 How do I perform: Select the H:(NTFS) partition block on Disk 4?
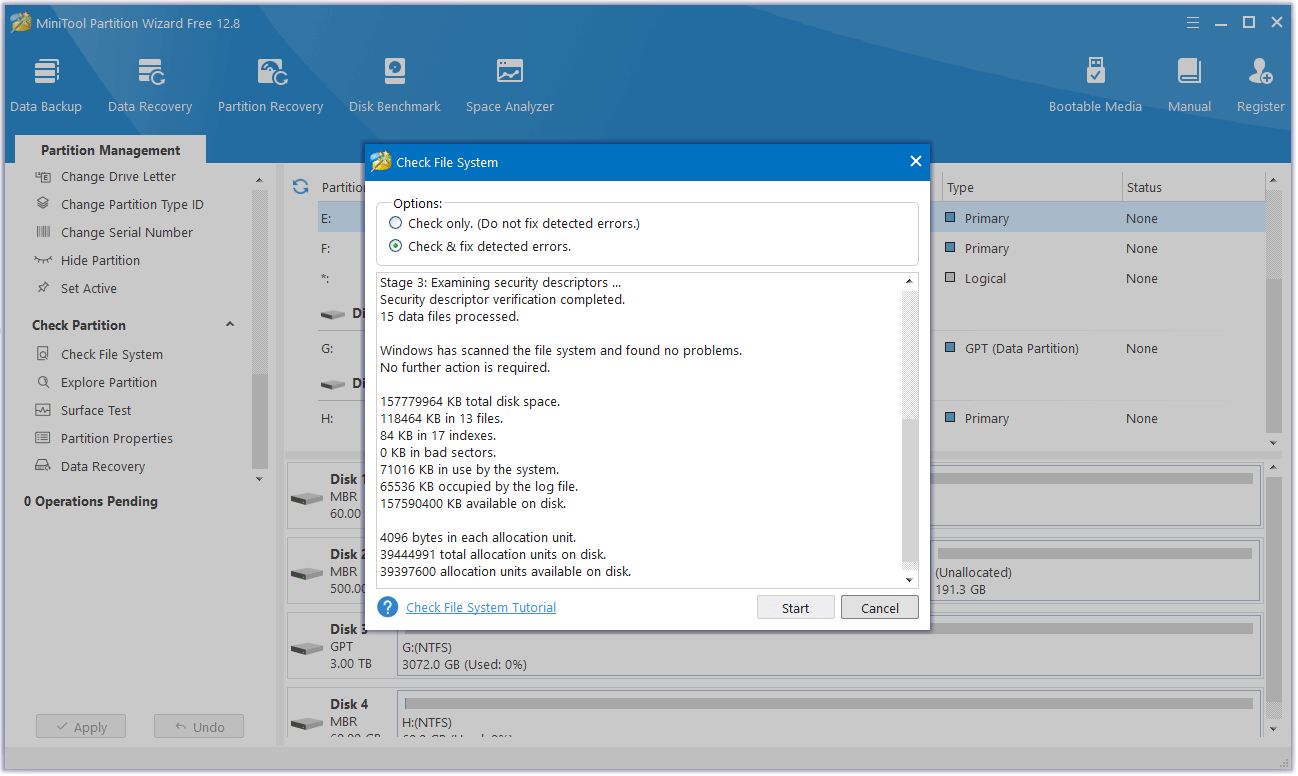[829, 714]
